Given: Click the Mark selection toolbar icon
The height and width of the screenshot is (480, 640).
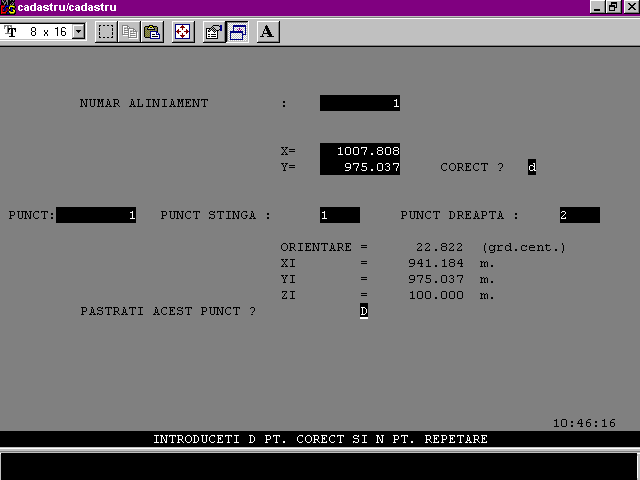Looking at the screenshot, I should tap(106, 32).
